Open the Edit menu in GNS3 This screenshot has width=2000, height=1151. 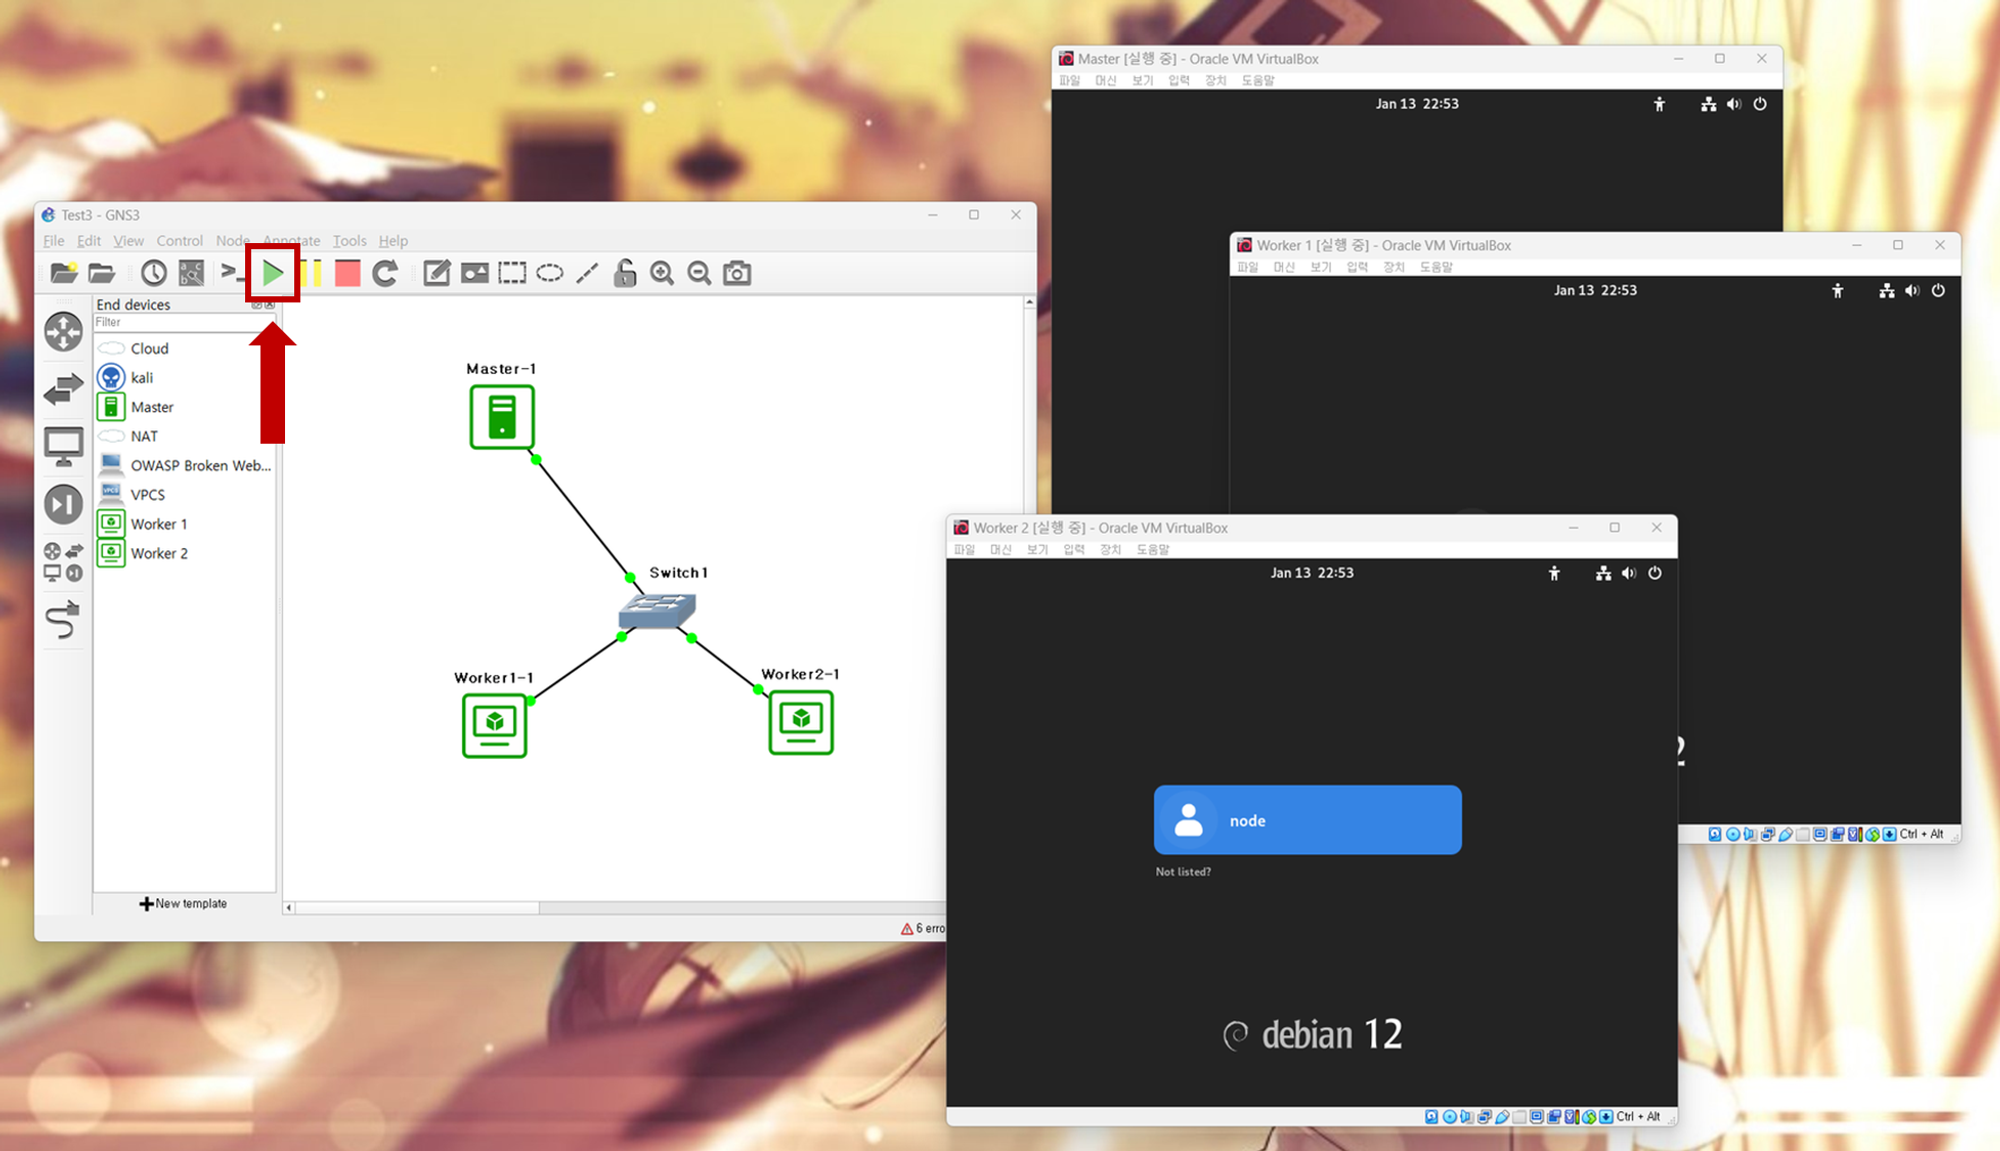(89, 241)
